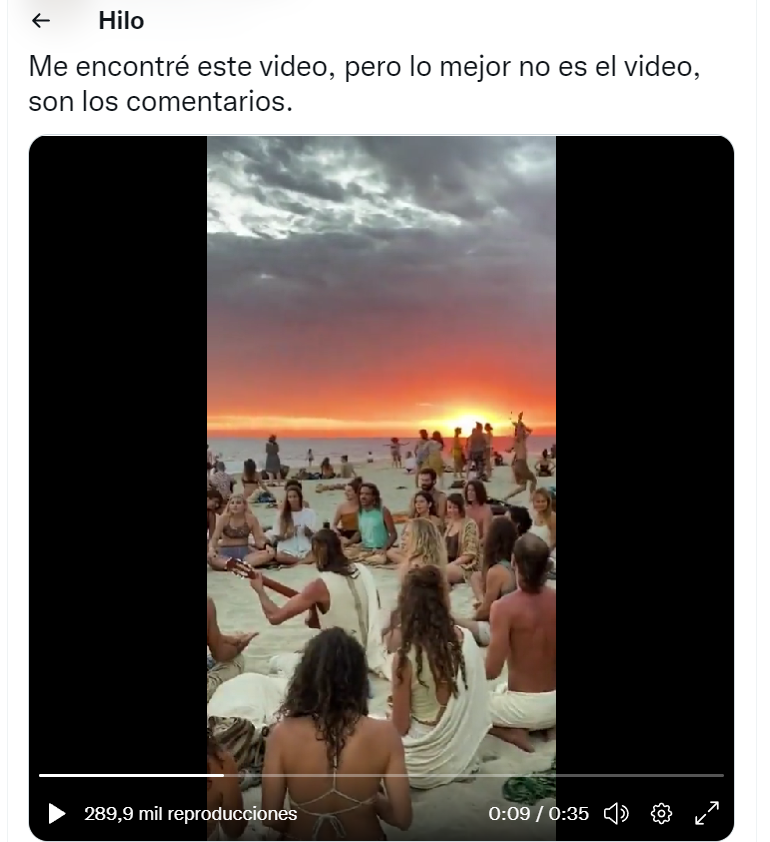770x842 pixels.
Task: Seek to the middle of the progress bar
Action: pos(381,775)
